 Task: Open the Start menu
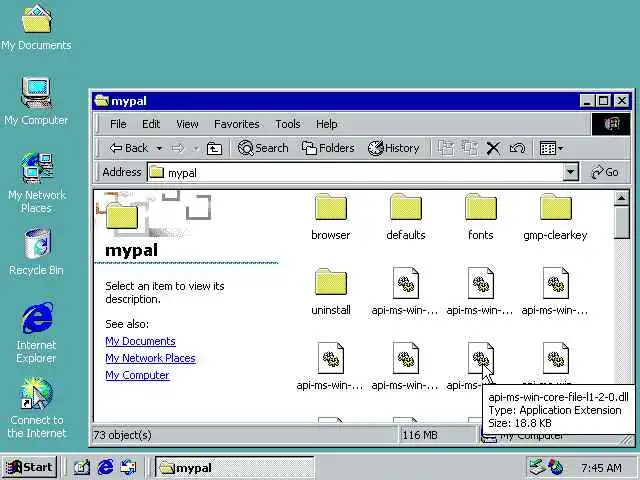(29, 467)
